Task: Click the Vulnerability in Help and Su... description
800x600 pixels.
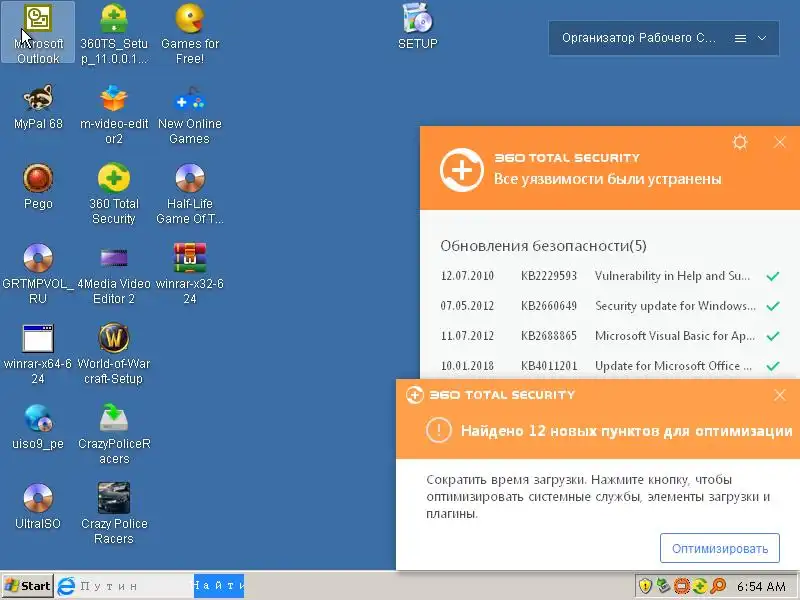Action: click(672, 276)
